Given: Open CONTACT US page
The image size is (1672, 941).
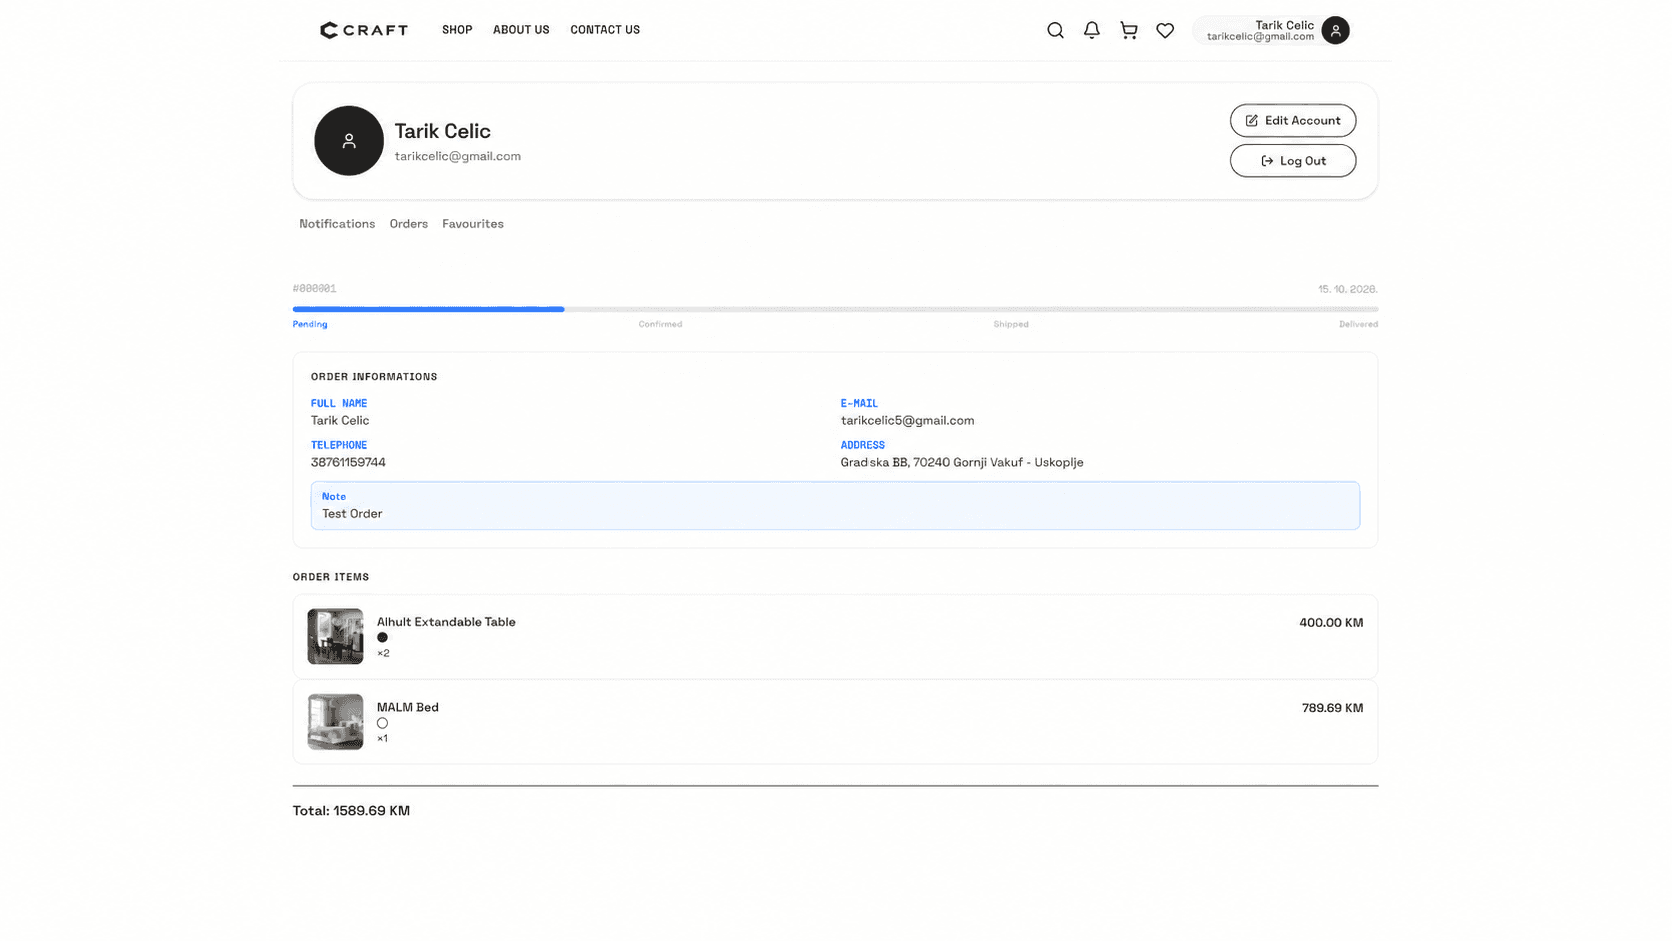Looking at the screenshot, I should (x=605, y=30).
